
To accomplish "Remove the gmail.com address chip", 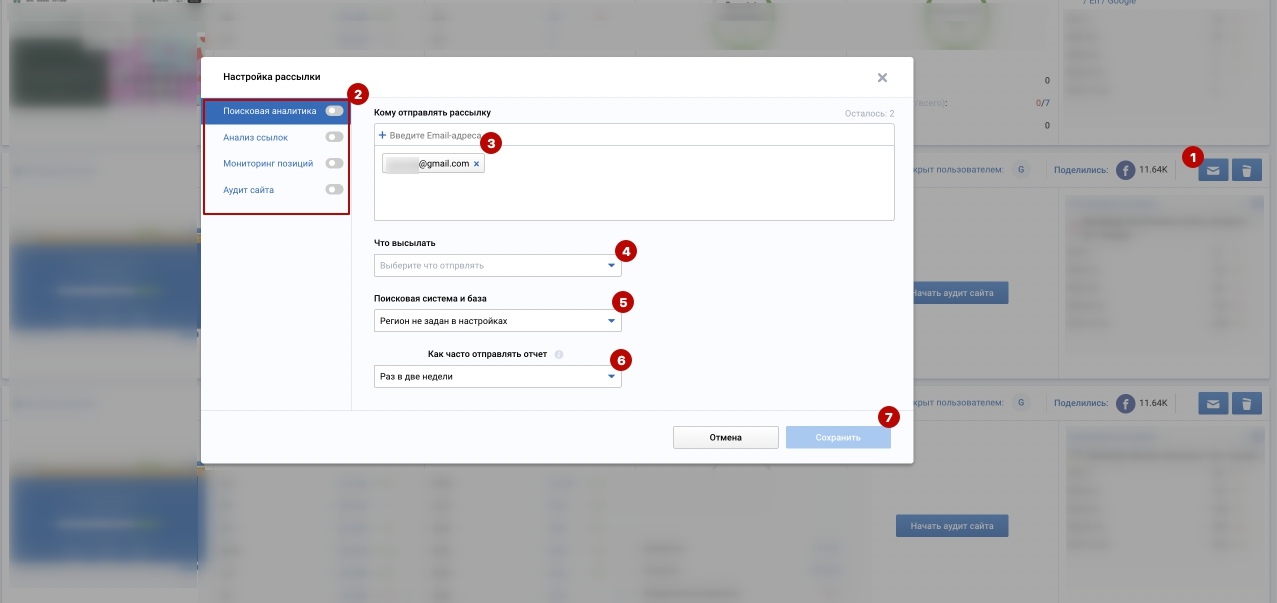I will coord(476,164).
